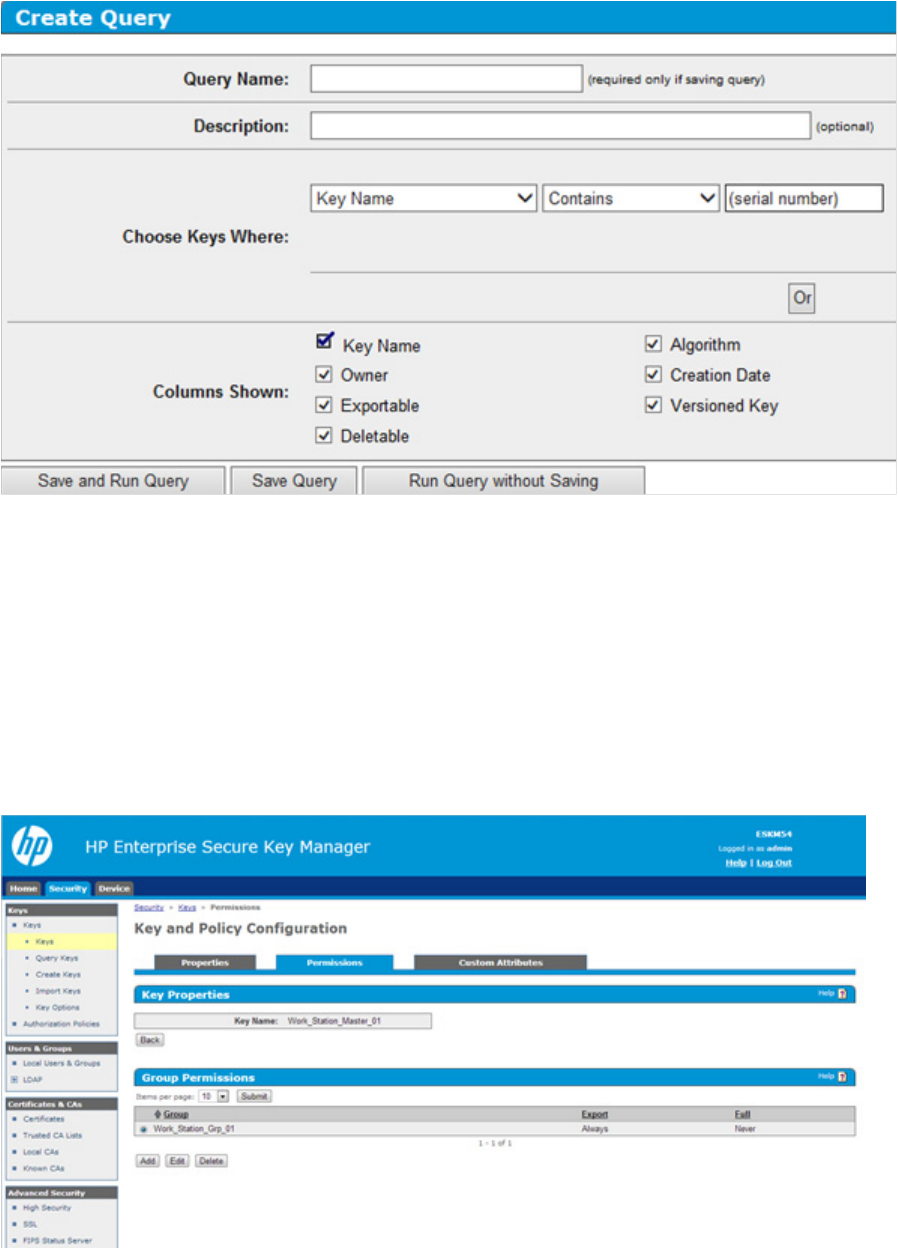Switch to the Security tab

[67, 888]
